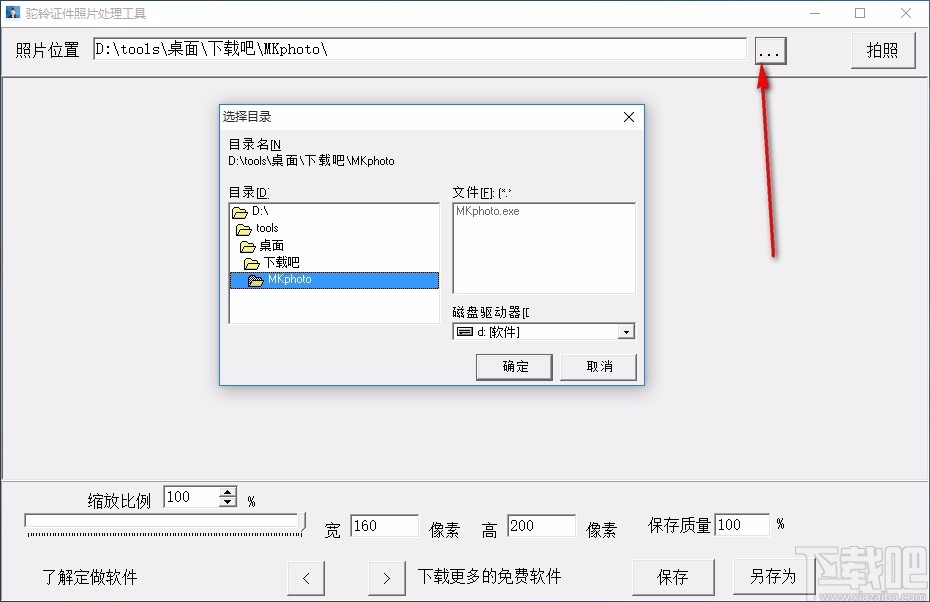Open the 磁盘驱动器 drive dropdown

[627, 331]
